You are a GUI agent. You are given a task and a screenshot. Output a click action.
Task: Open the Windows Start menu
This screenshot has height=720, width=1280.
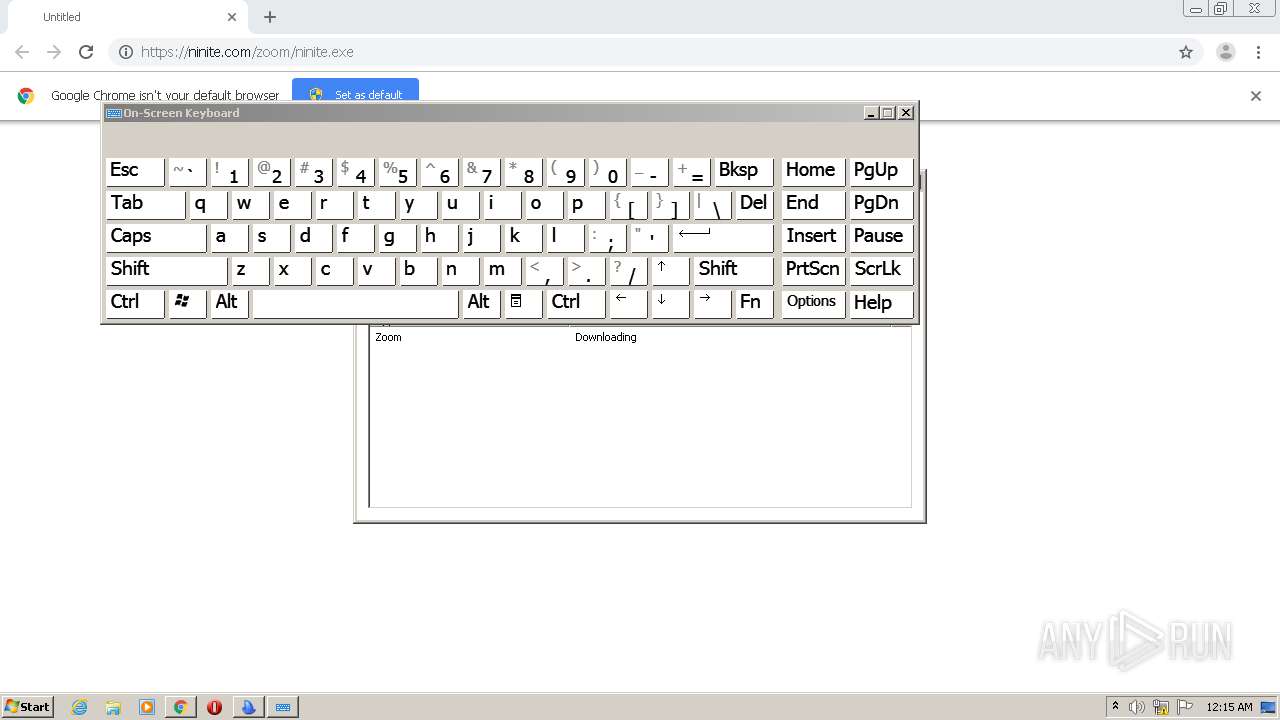[27, 707]
